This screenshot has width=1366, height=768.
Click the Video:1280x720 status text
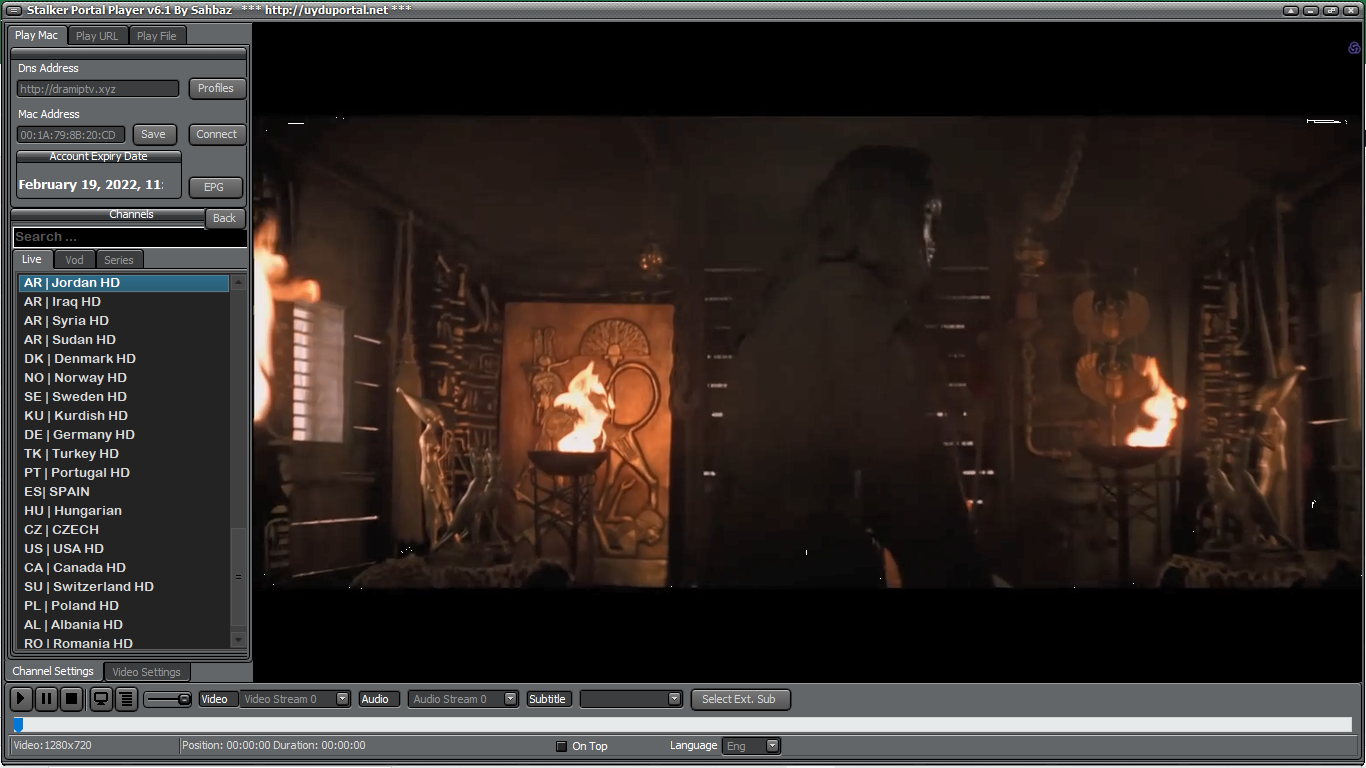point(53,746)
